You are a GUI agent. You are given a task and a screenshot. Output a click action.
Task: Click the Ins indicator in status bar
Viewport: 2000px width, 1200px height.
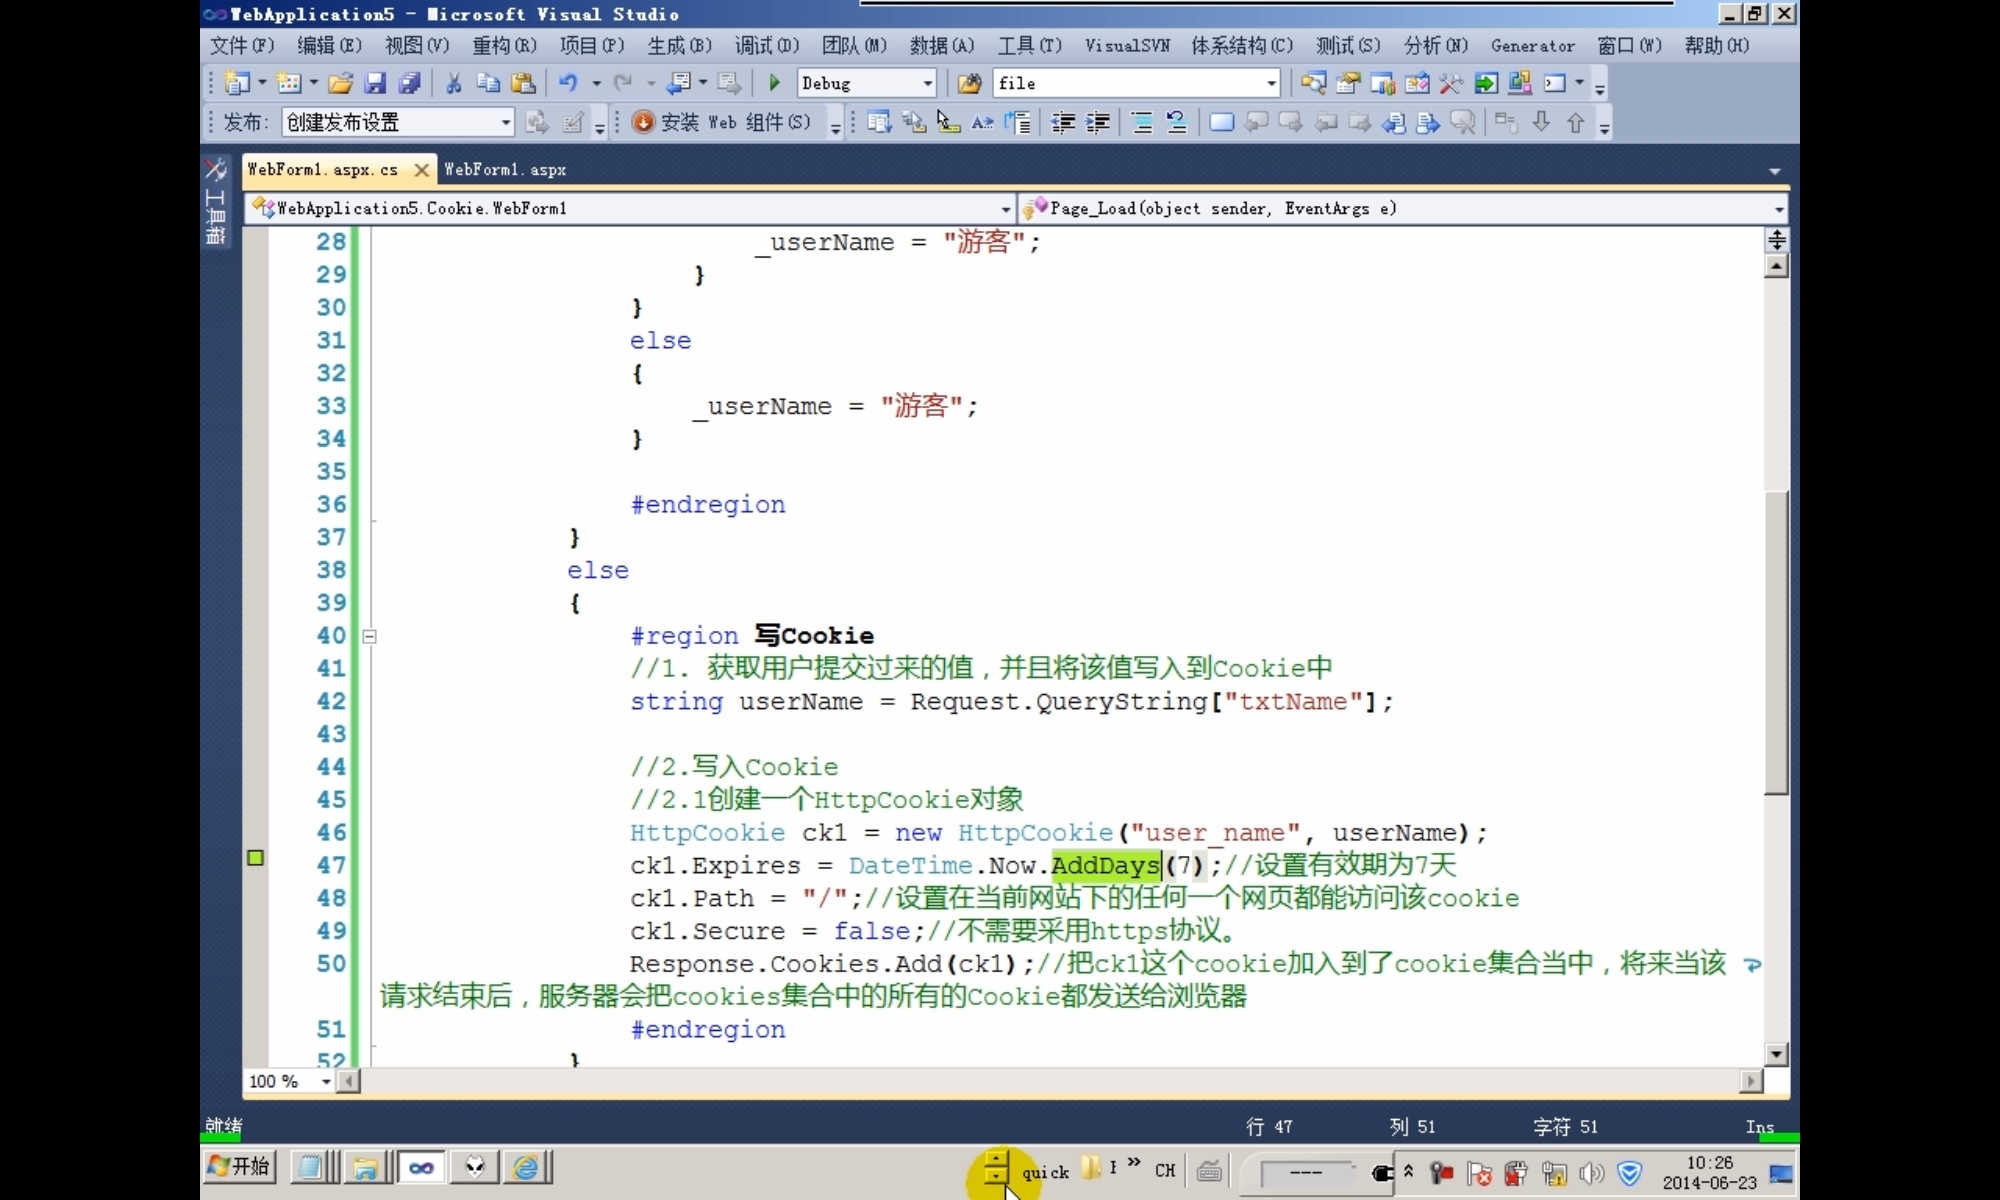click(x=1759, y=1127)
